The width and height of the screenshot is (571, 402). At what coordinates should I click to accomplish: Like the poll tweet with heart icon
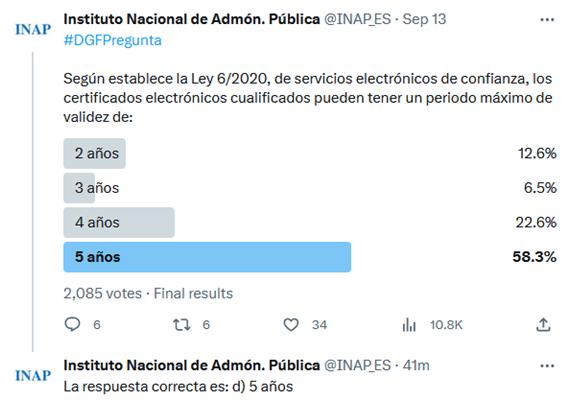coord(291,324)
